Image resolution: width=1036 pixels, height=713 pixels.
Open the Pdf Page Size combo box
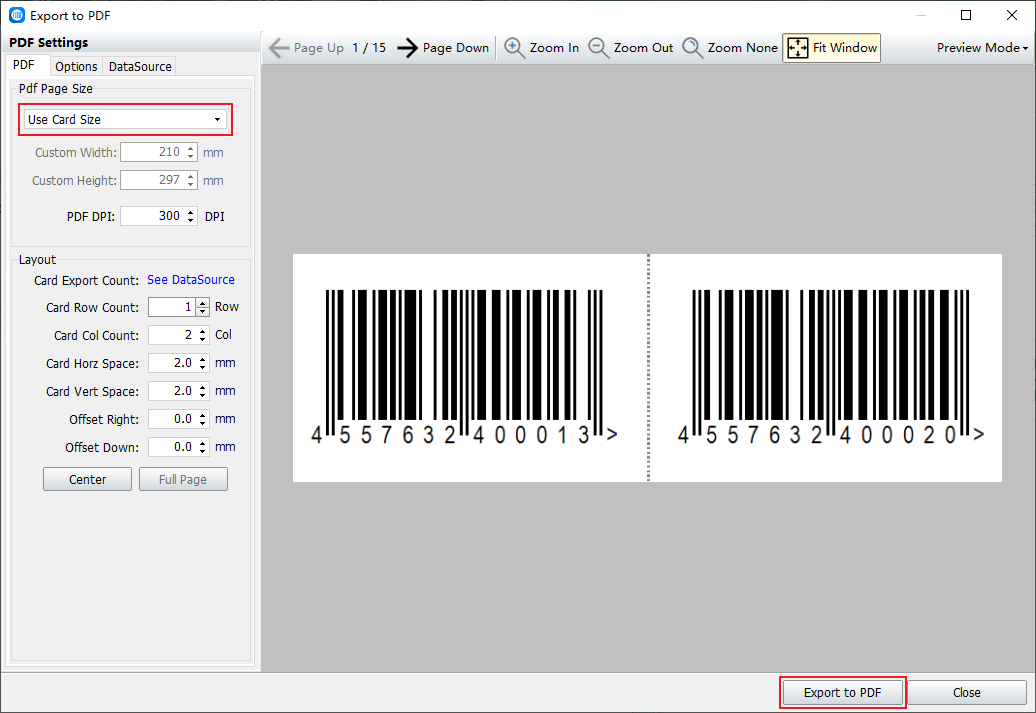[125, 120]
